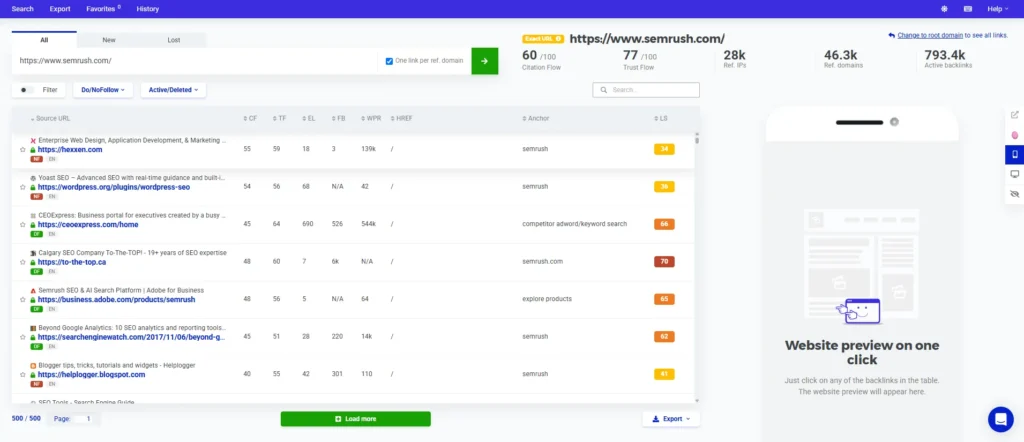Open the Do/NoFollow dropdown
Viewport: 1024px width, 442px height.
pos(103,90)
